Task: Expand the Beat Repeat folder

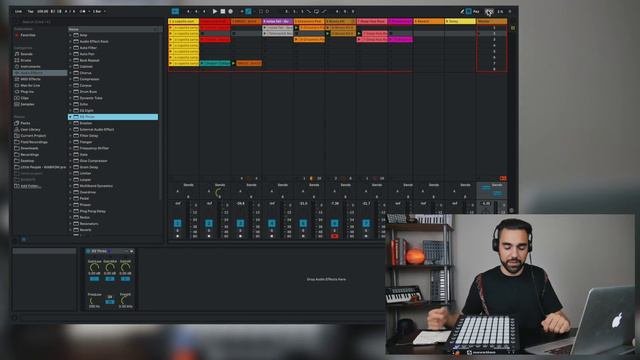Action: click(70, 60)
